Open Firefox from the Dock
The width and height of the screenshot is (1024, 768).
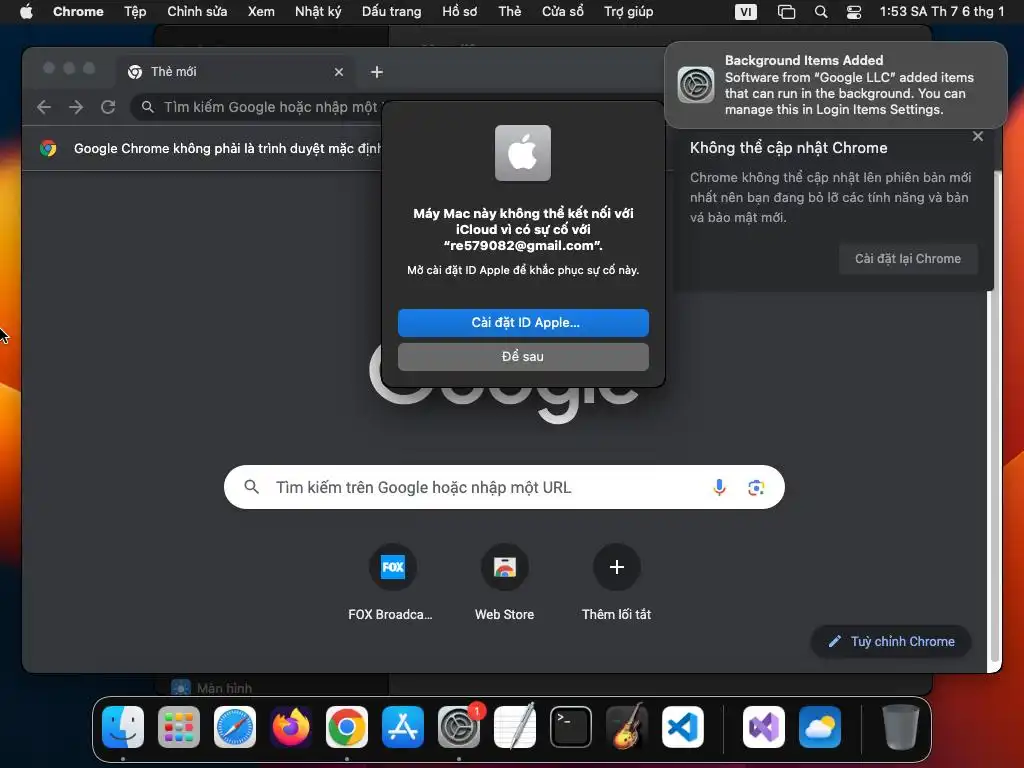(x=291, y=727)
